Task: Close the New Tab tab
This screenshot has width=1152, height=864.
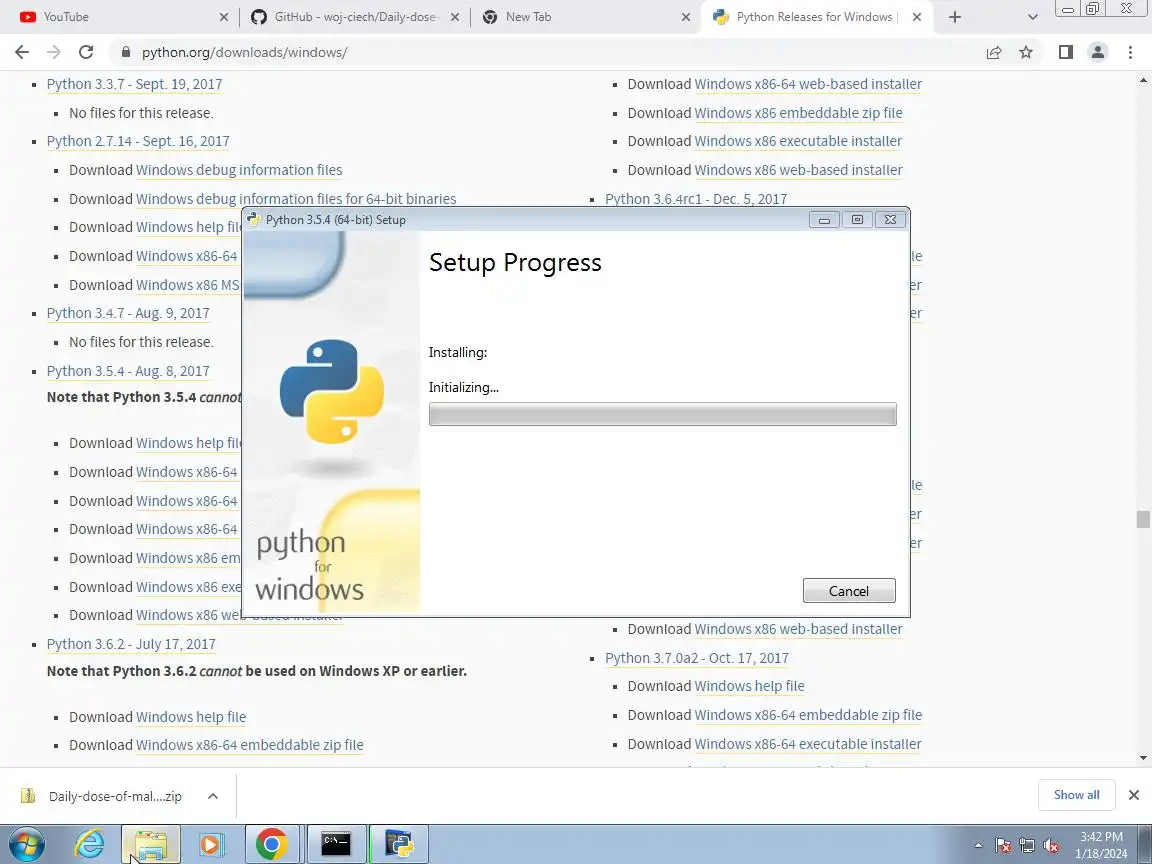Action: (685, 17)
